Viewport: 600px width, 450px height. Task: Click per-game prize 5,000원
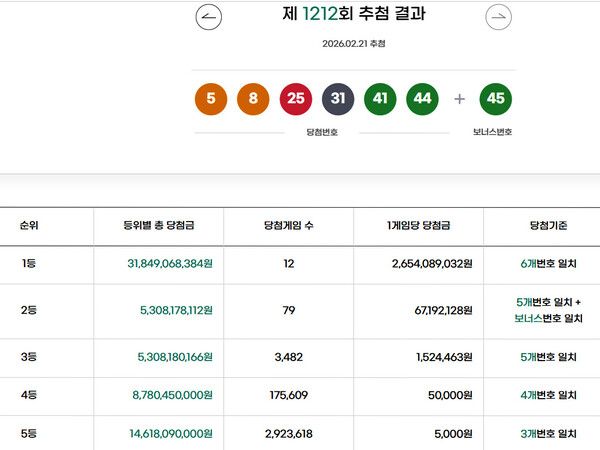pyautogui.click(x=453, y=434)
